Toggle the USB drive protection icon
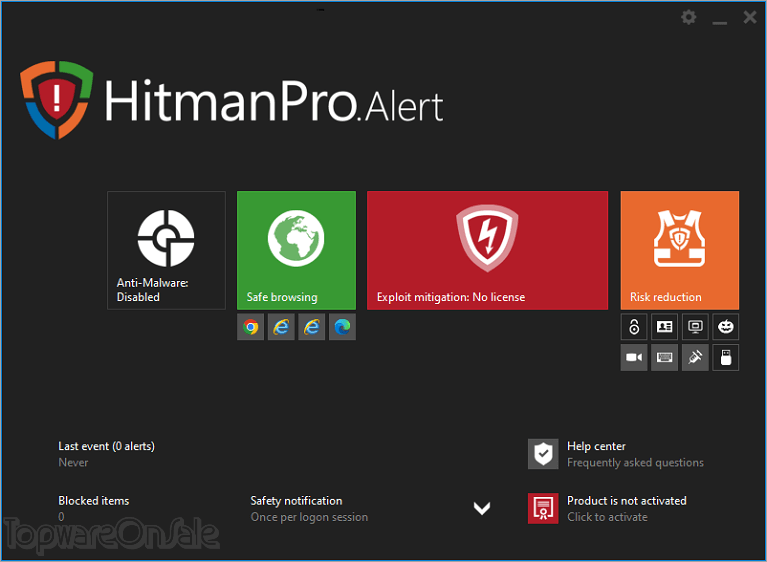This screenshot has width=767, height=562. click(x=725, y=358)
